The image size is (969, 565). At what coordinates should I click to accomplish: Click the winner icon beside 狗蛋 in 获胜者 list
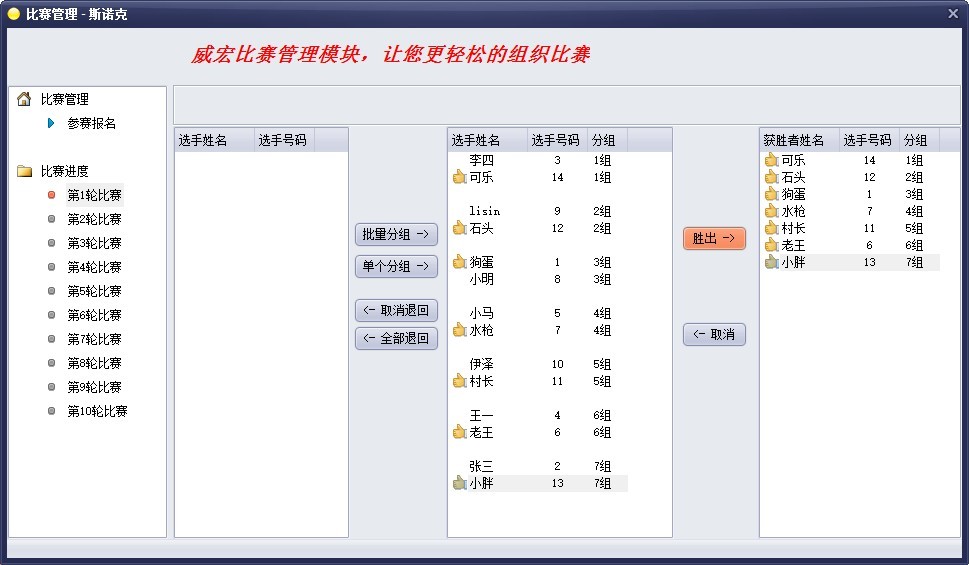point(771,194)
